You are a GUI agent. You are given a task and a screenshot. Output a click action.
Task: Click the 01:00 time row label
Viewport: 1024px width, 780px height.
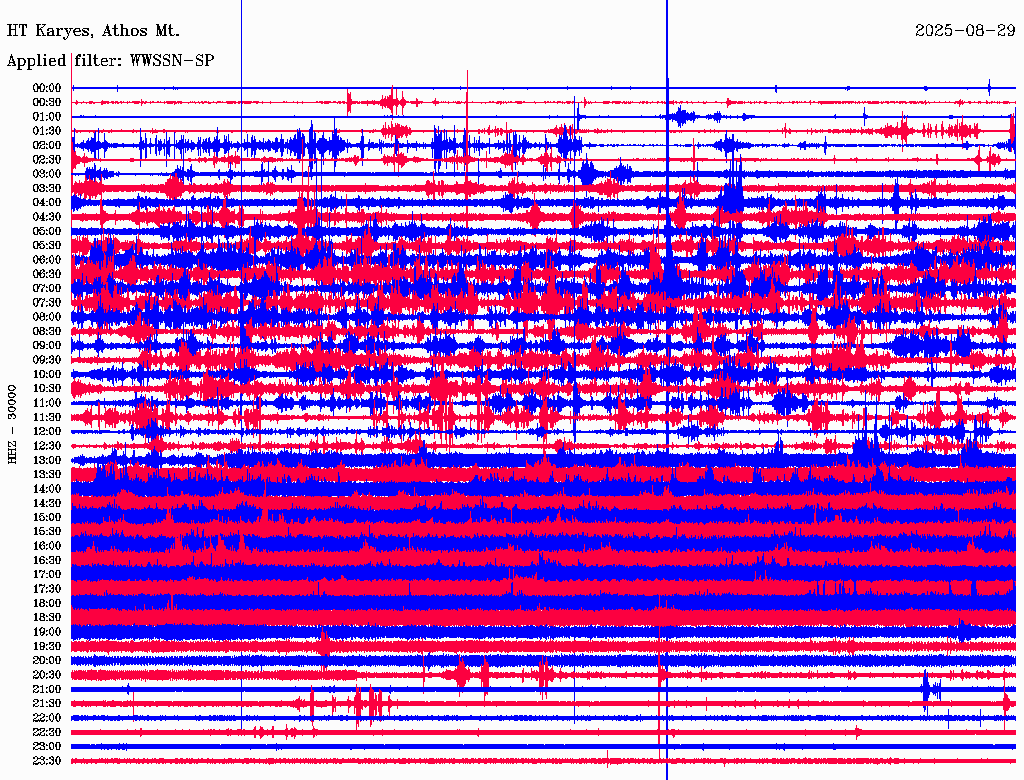[47, 117]
